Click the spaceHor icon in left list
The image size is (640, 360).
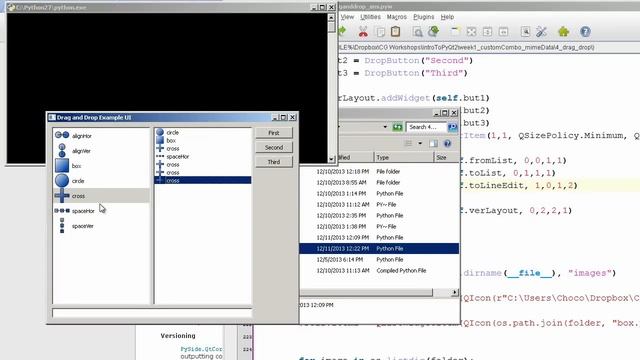[x=62, y=211]
